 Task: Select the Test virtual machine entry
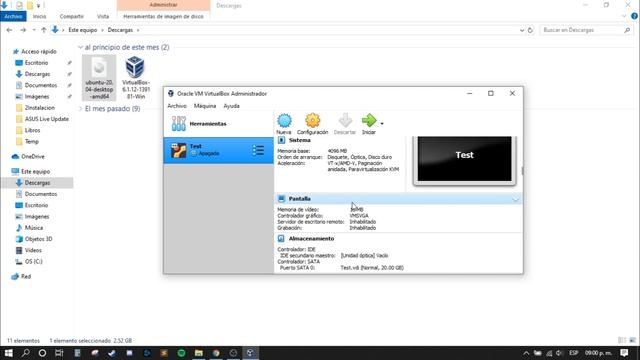coord(218,150)
